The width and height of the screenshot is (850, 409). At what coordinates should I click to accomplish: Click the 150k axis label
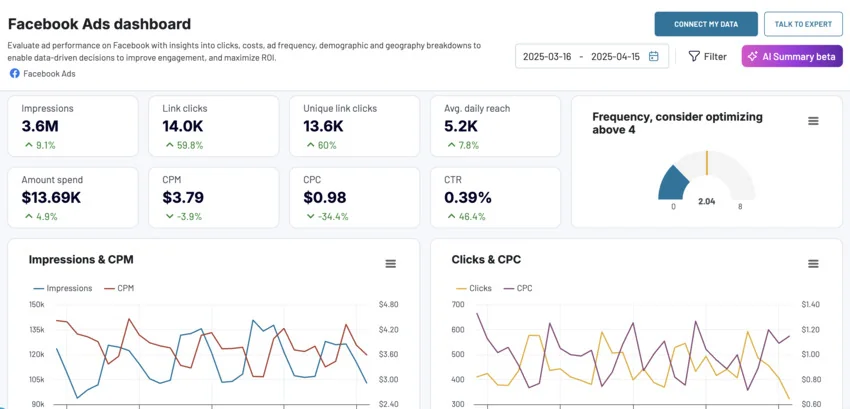(x=36, y=304)
